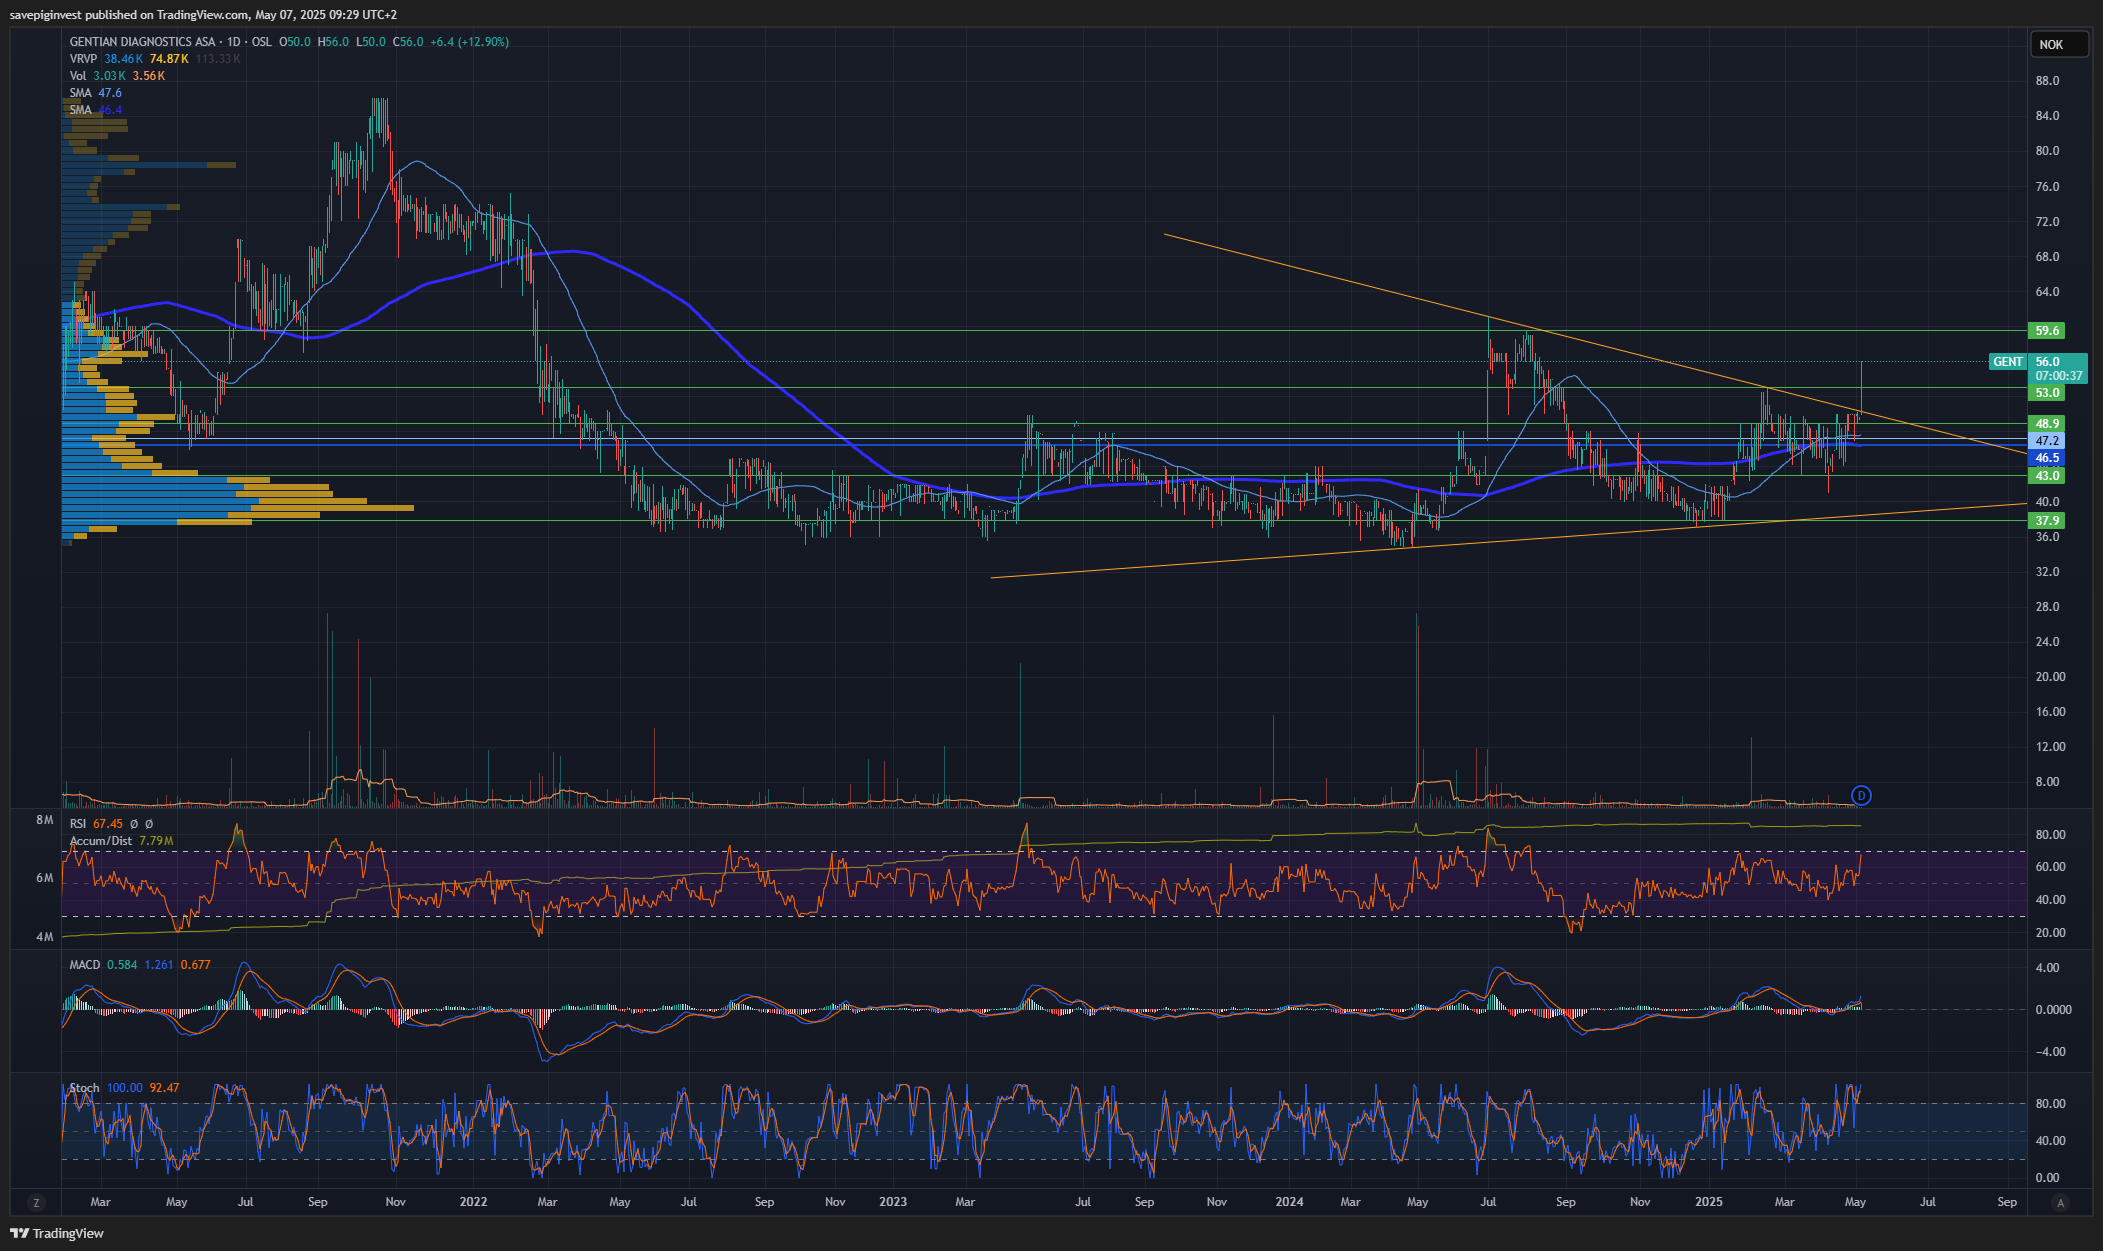Click the 07:00:37 bar countdown timer
The width and height of the screenshot is (2103, 1251).
click(x=2059, y=377)
